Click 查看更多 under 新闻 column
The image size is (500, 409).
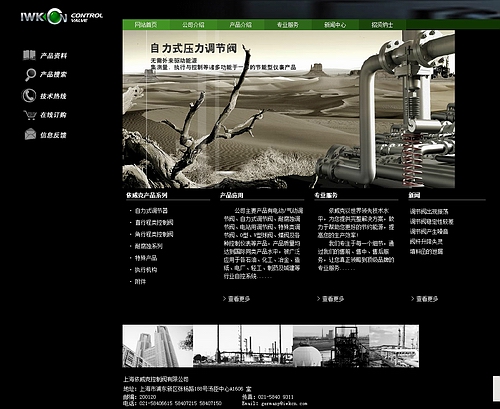click(x=424, y=299)
